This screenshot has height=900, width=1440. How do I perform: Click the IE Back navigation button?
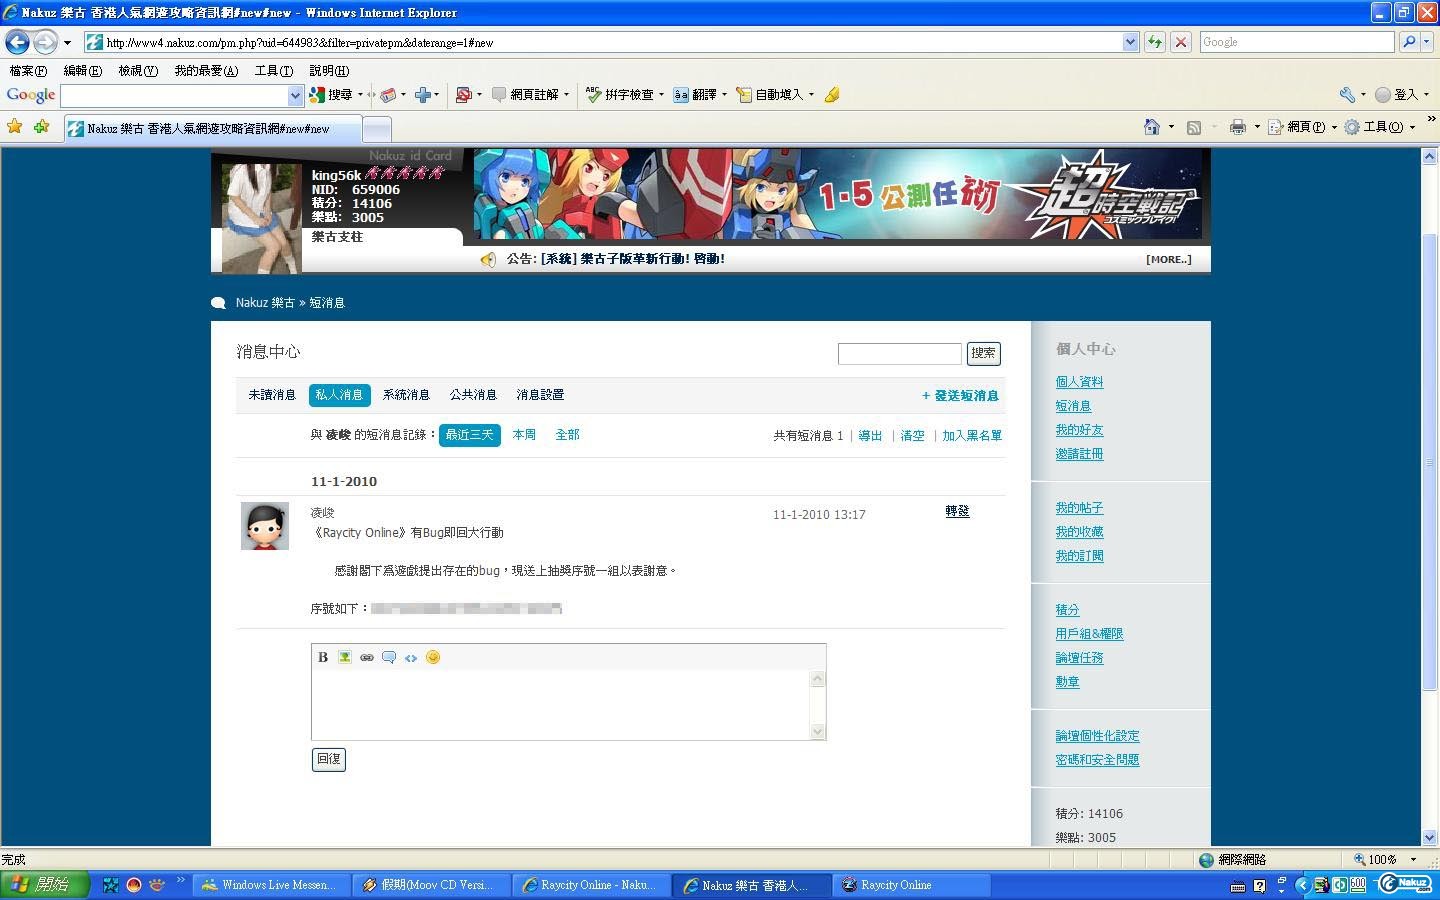pyautogui.click(x=17, y=42)
